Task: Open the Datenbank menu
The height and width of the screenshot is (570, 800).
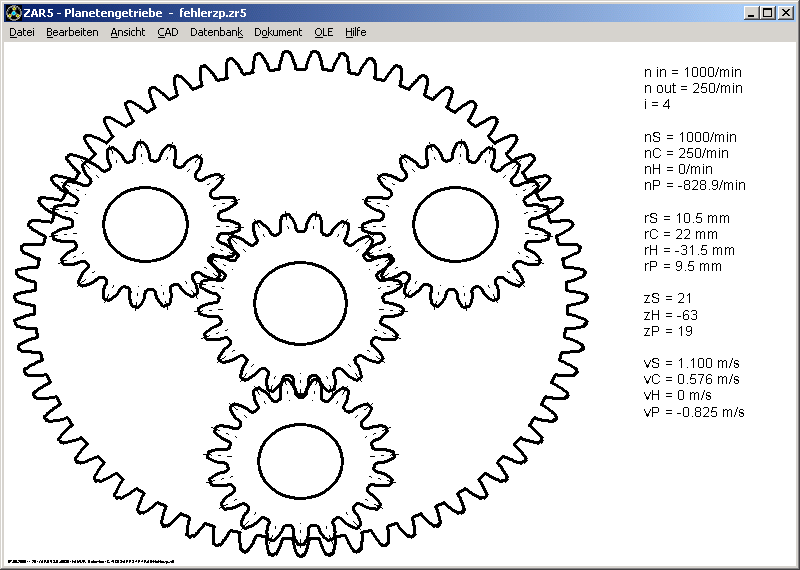Action: pyautogui.click(x=216, y=32)
